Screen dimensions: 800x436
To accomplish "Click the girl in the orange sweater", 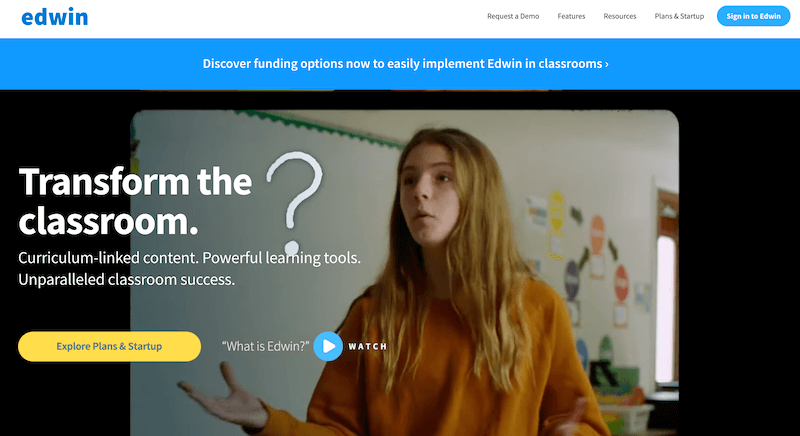I will (449, 286).
